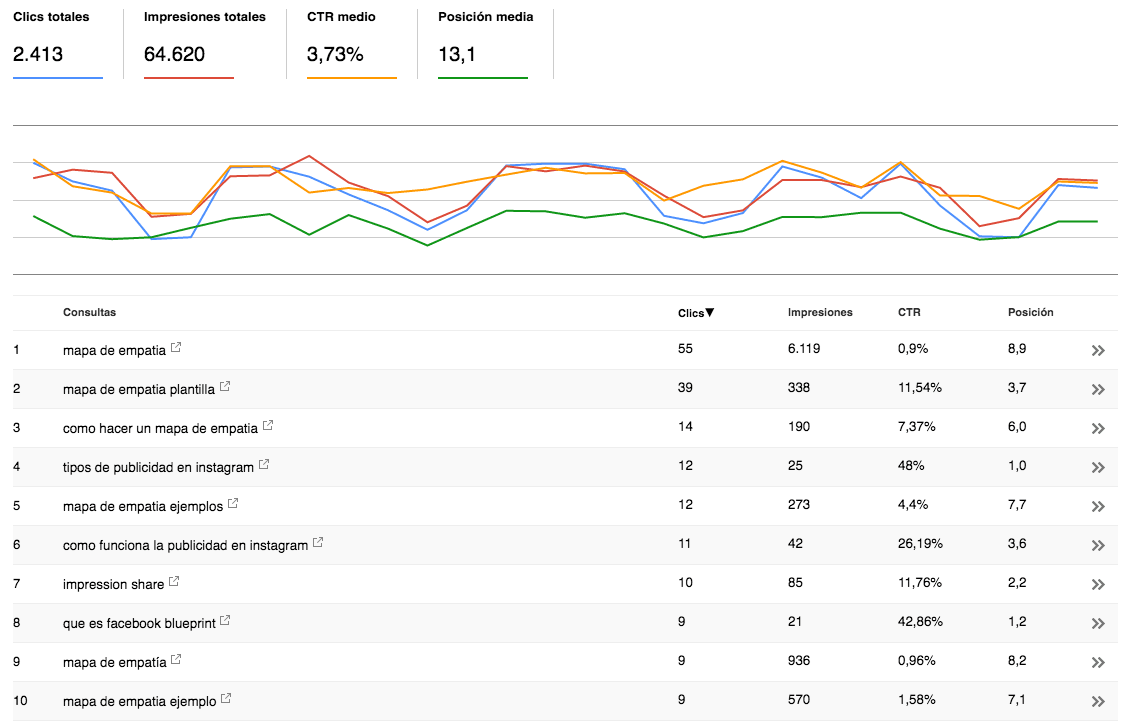The width and height of the screenshot is (1123, 722).
Task: Expand details arrow for 'que es facebook blueprint' row
Action: 1098,623
